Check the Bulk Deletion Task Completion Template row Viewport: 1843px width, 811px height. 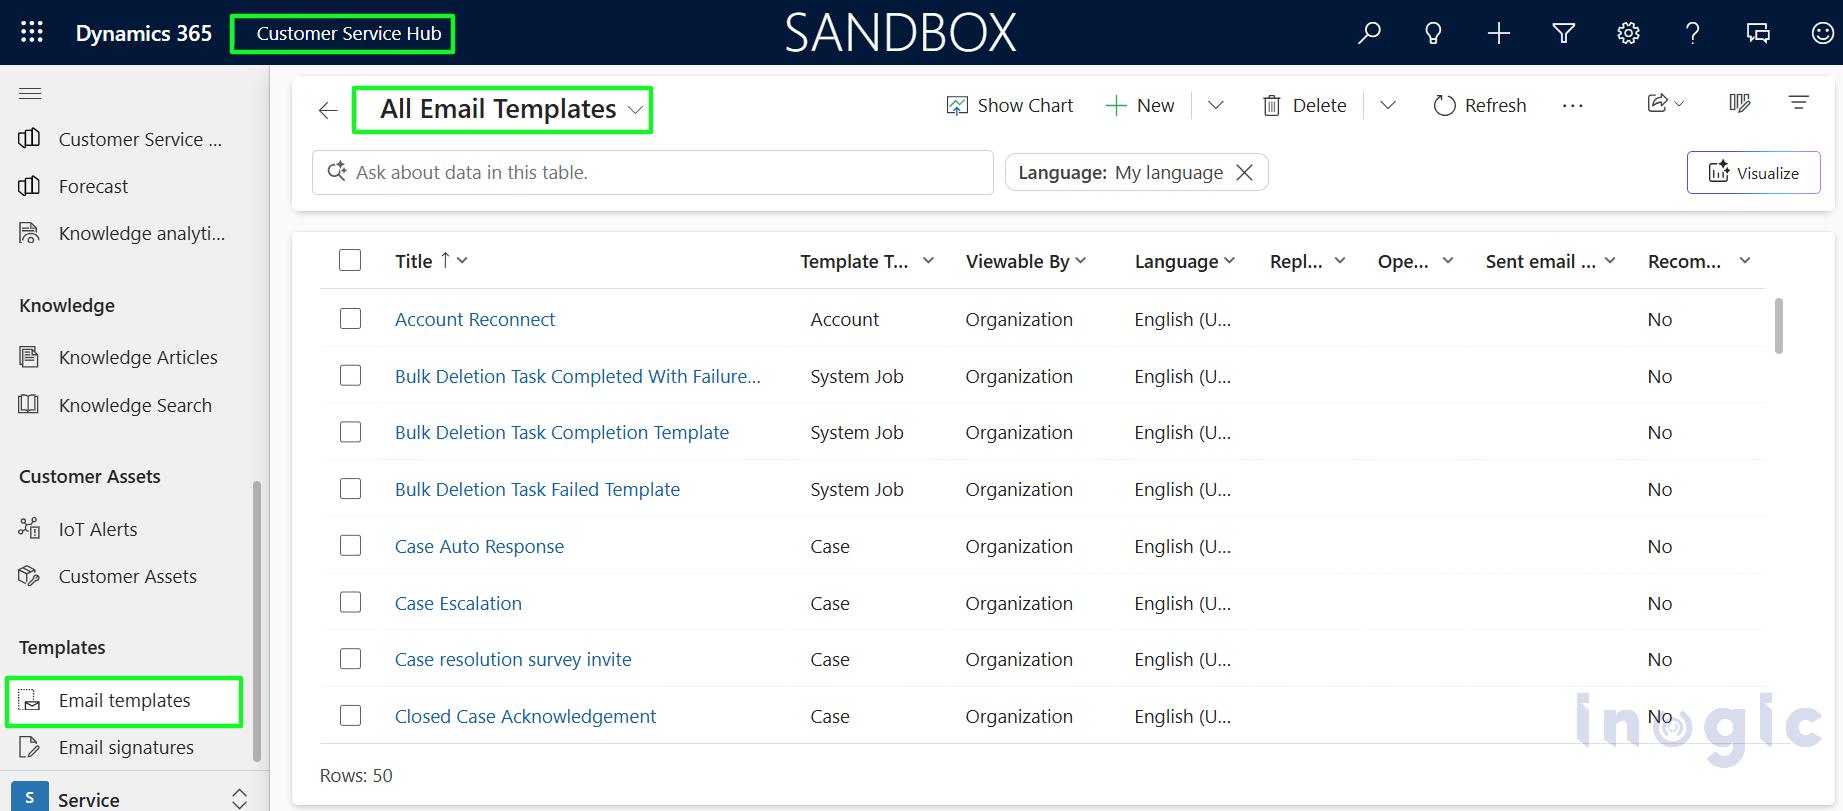(x=350, y=431)
